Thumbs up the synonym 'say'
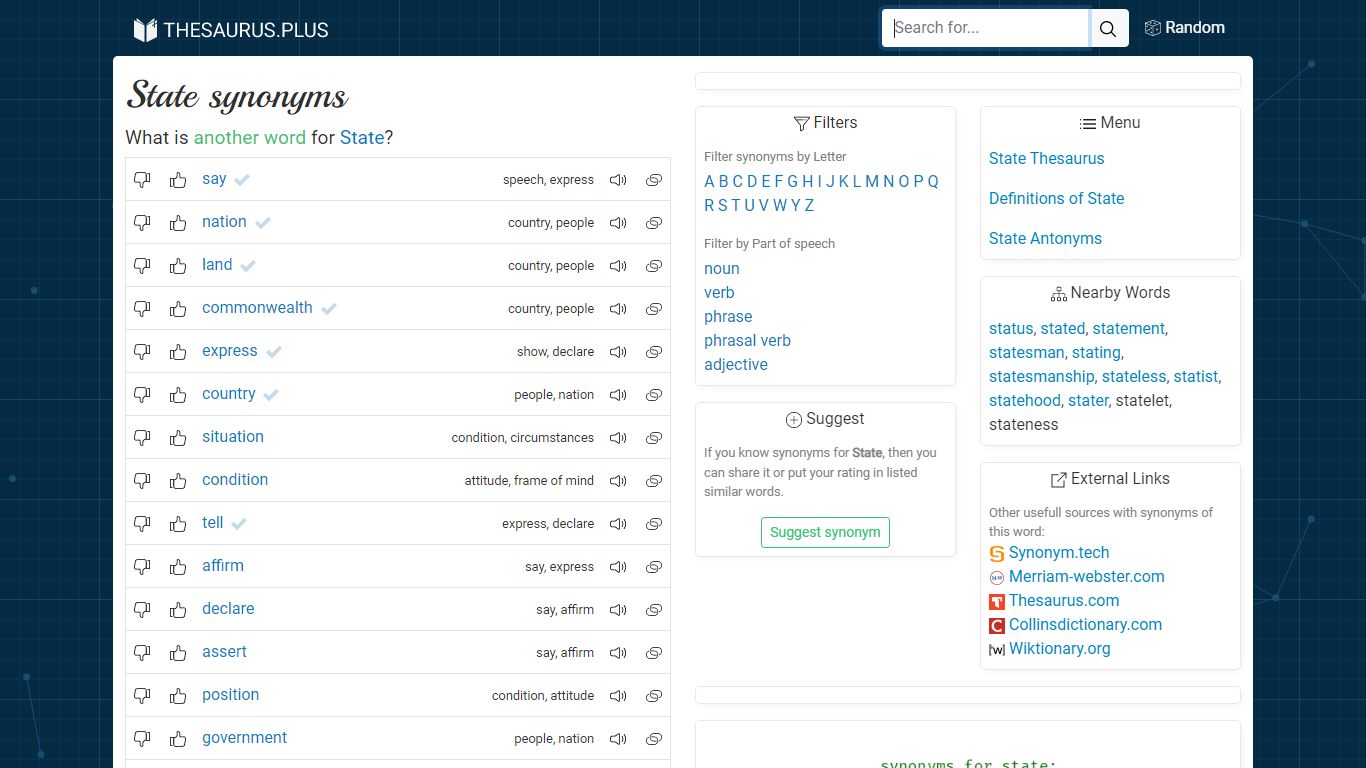The image size is (1366, 768). click(x=178, y=180)
